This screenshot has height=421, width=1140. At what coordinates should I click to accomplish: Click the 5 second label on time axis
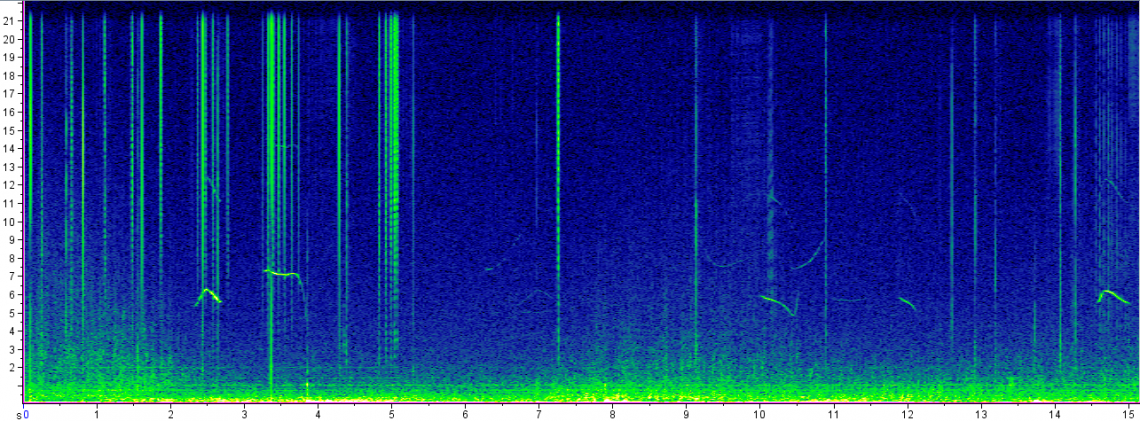point(391,414)
